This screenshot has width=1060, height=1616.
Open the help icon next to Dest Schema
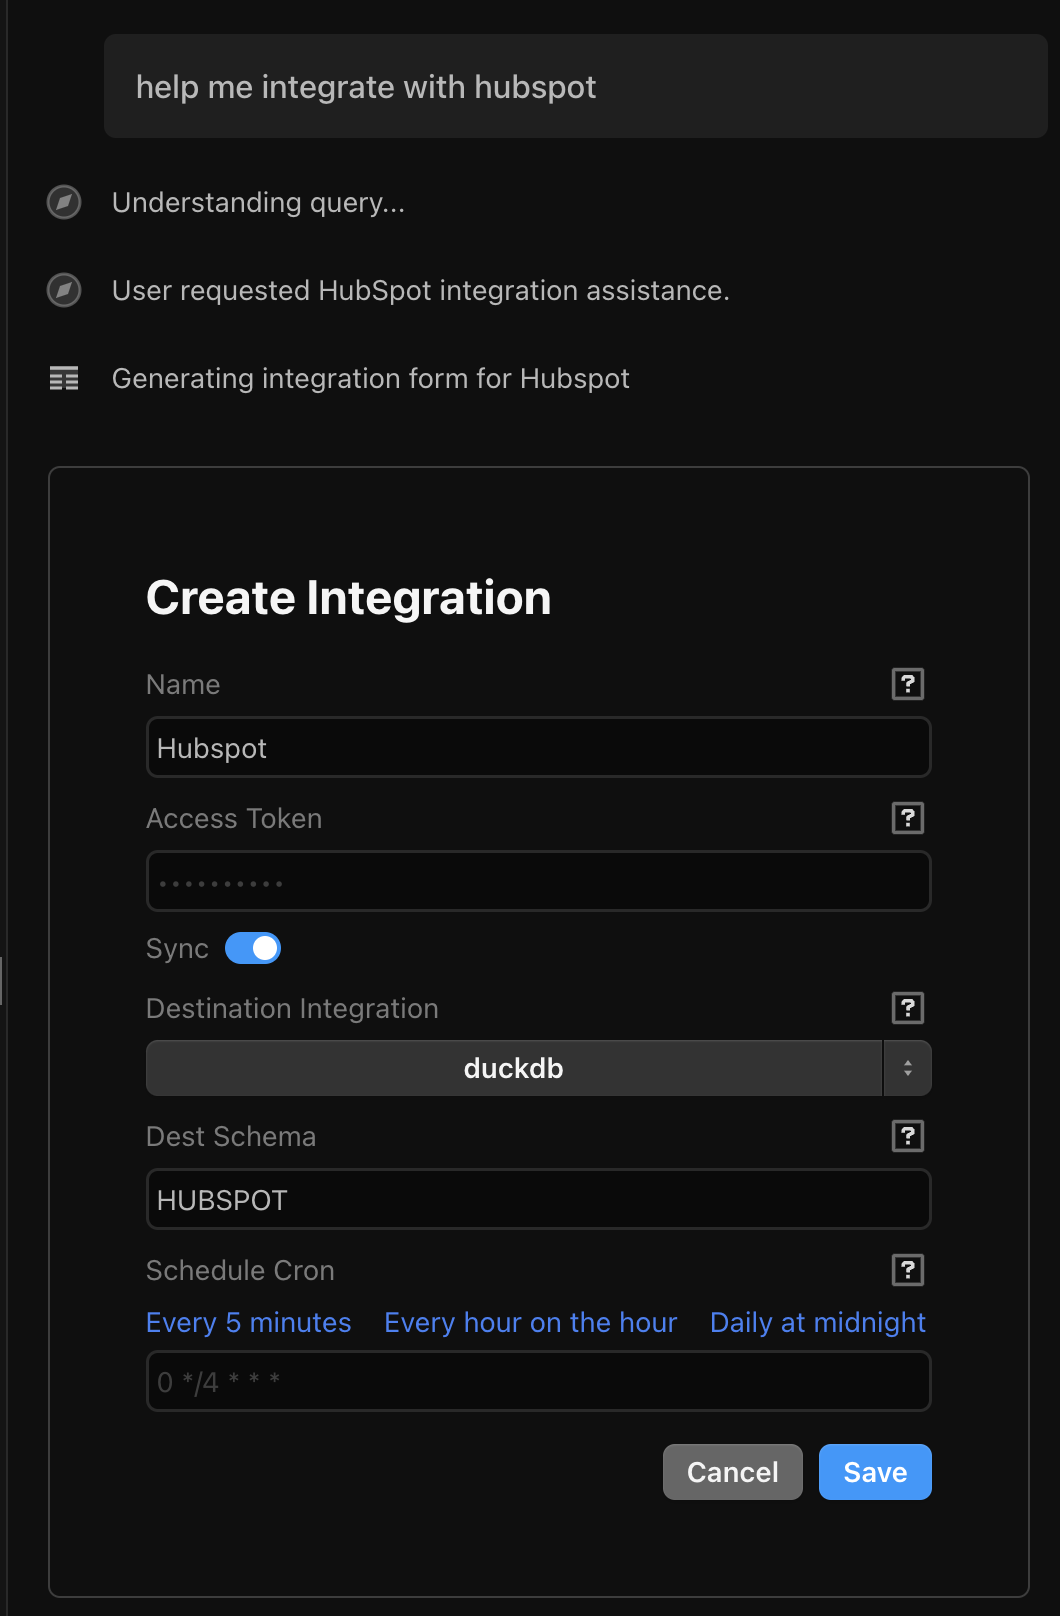(x=907, y=1136)
